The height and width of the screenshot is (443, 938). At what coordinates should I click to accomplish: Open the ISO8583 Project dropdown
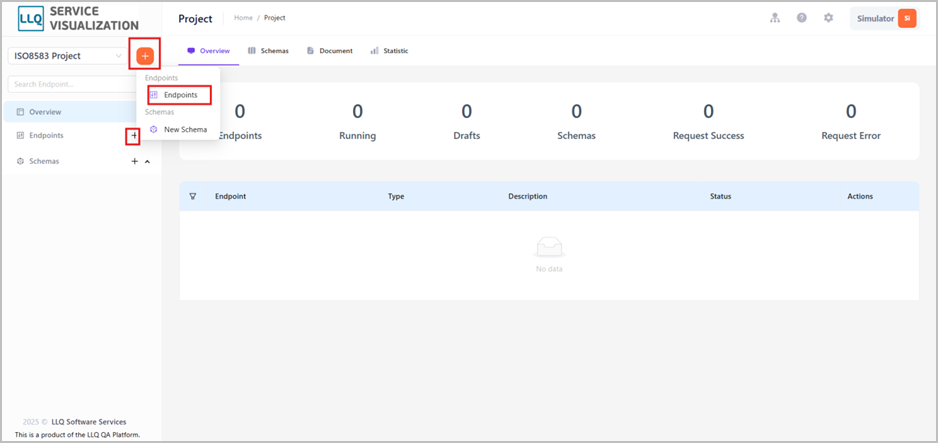coord(68,56)
